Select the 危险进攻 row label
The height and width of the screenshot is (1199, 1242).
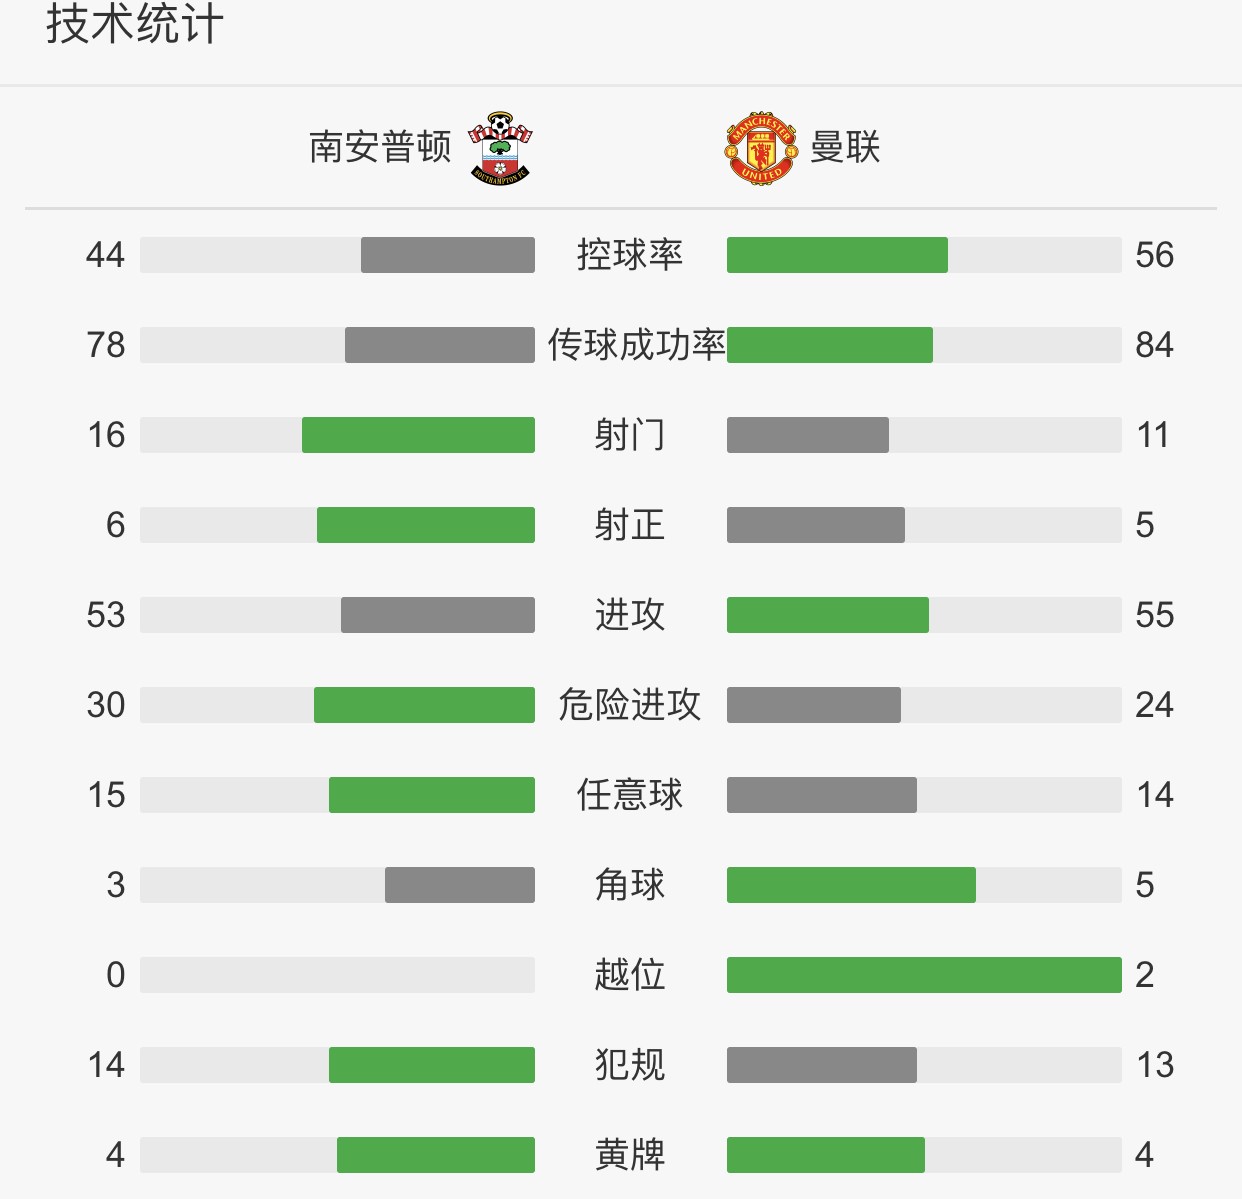pyautogui.click(x=630, y=705)
